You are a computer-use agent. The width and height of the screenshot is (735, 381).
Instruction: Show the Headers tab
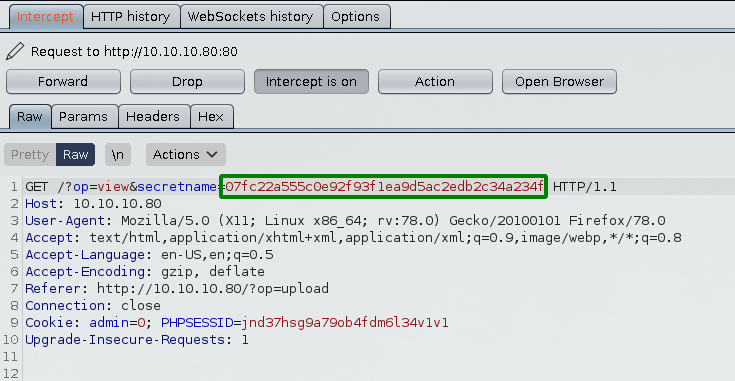pos(153,117)
